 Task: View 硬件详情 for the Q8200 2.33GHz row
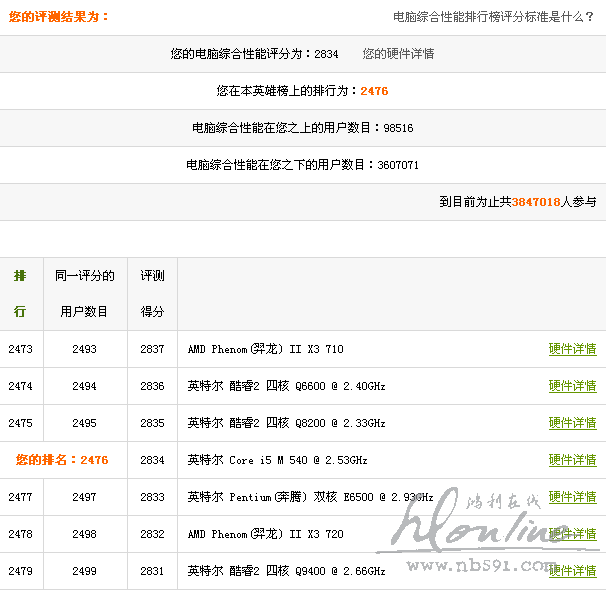coord(572,423)
